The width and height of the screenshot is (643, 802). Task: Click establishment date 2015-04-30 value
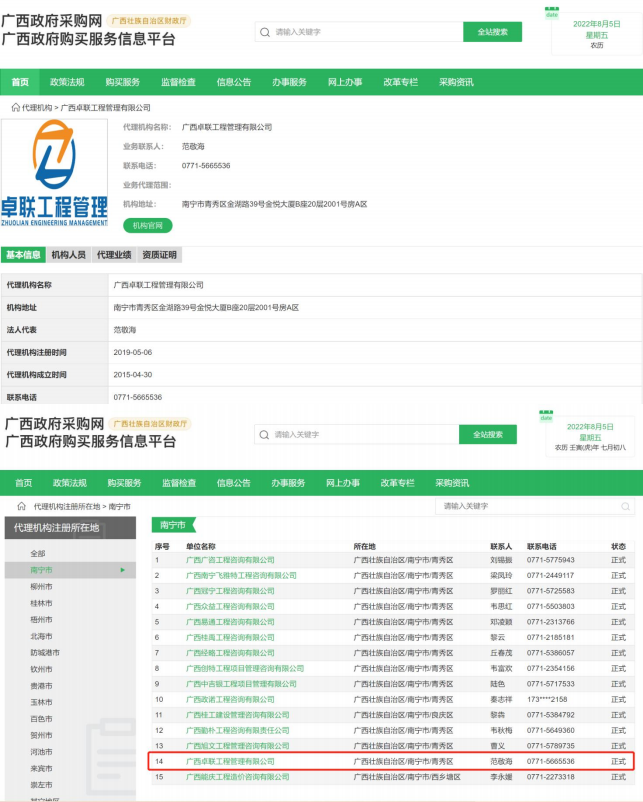point(132,374)
